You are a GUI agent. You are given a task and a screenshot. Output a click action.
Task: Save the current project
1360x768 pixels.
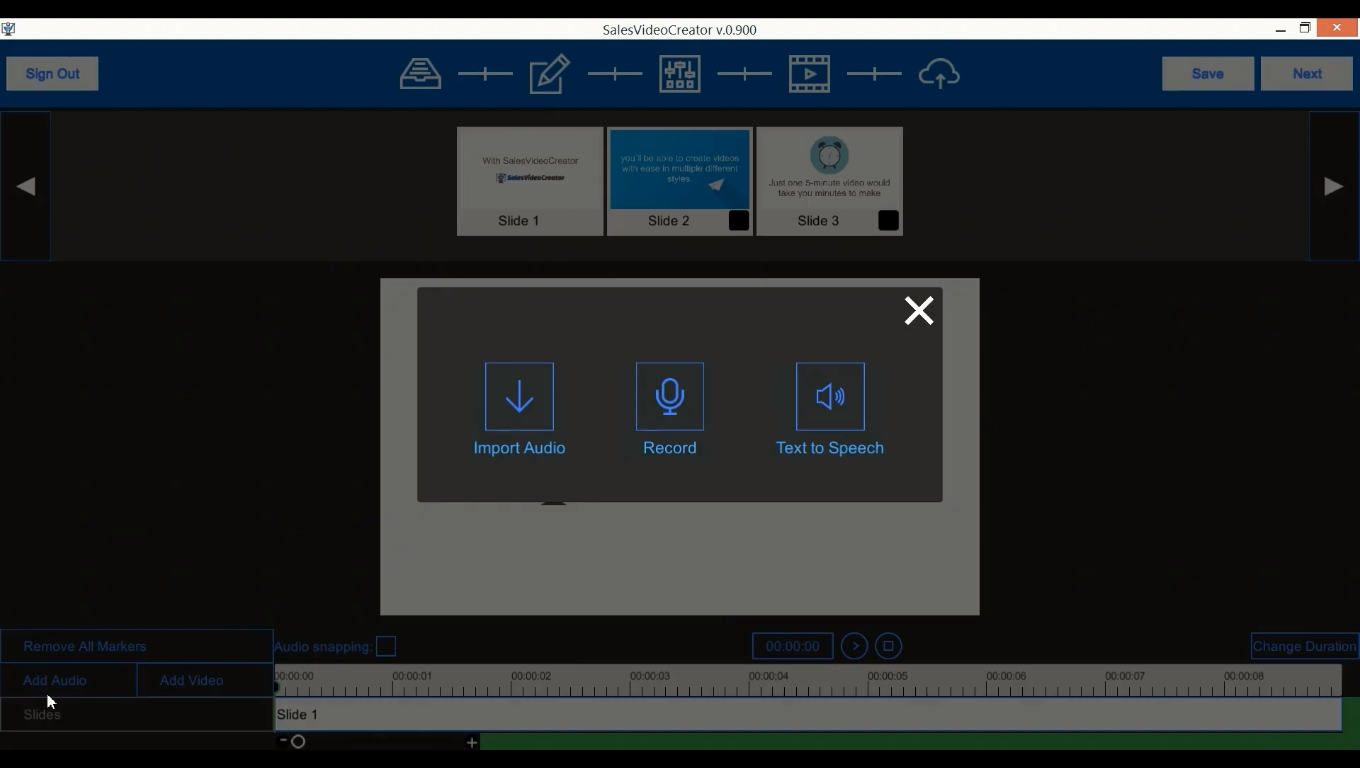pos(1207,73)
